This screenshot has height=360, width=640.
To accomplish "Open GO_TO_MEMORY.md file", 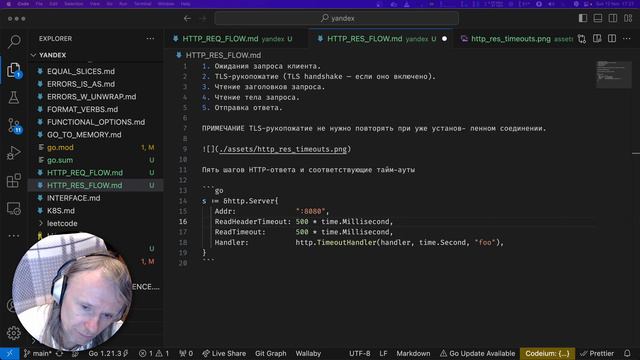I will (84, 135).
